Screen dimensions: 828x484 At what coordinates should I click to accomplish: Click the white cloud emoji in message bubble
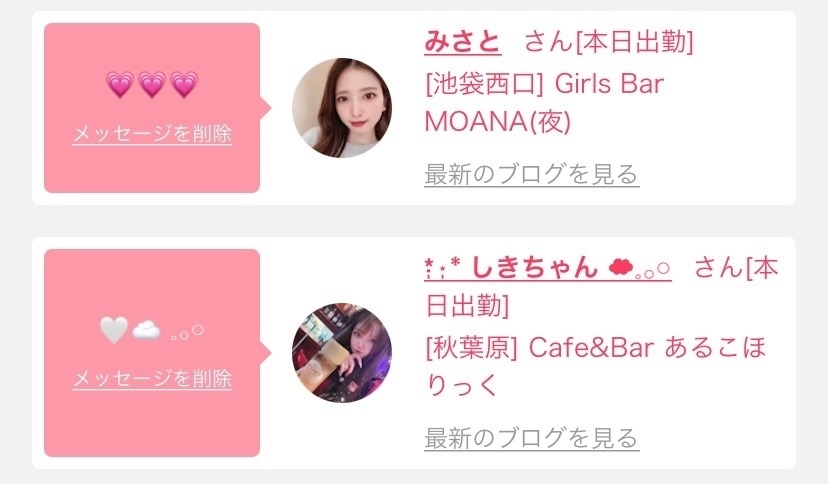(146, 331)
